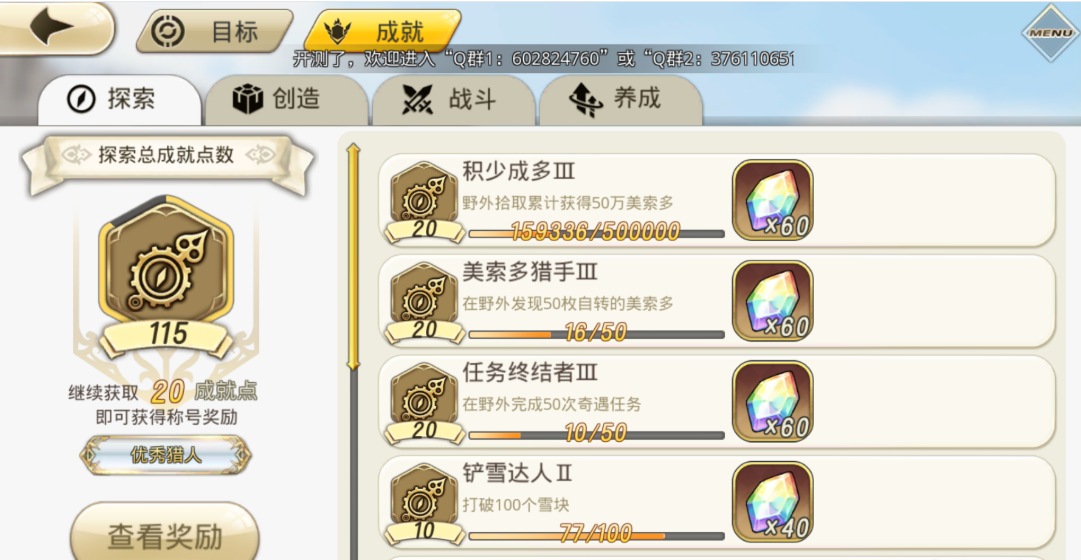Select the large exploration badge showing 115

165,276
